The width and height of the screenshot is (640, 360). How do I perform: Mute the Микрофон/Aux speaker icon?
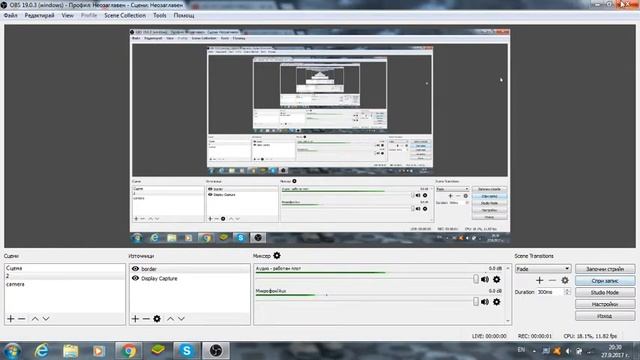pyautogui.click(x=485, y=302)
